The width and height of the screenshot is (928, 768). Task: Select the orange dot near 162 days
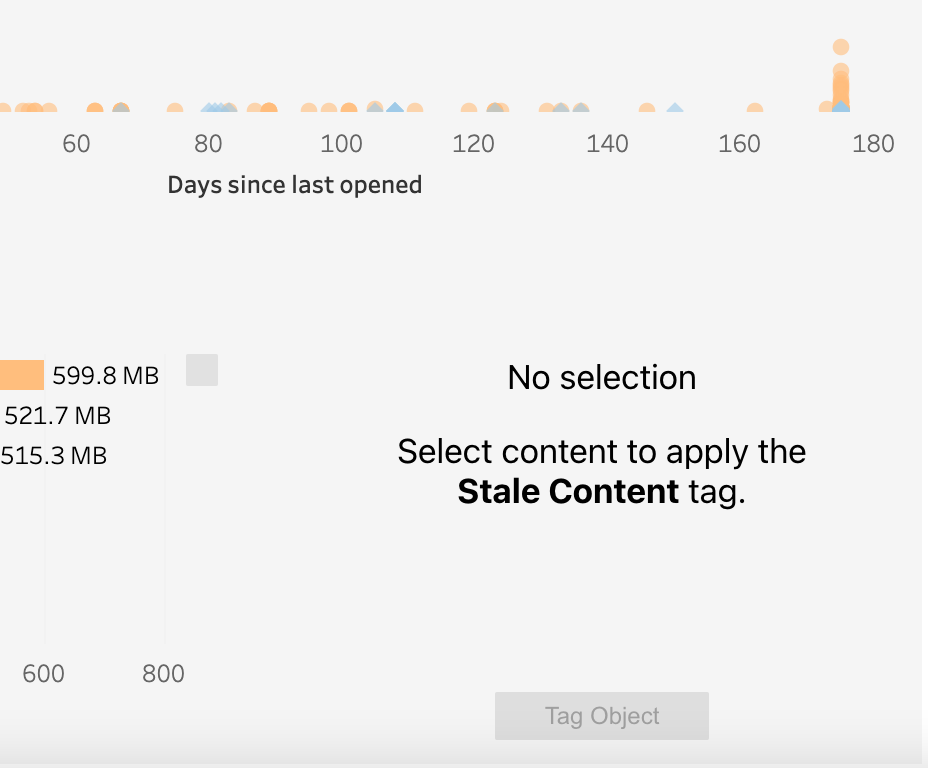755,111
